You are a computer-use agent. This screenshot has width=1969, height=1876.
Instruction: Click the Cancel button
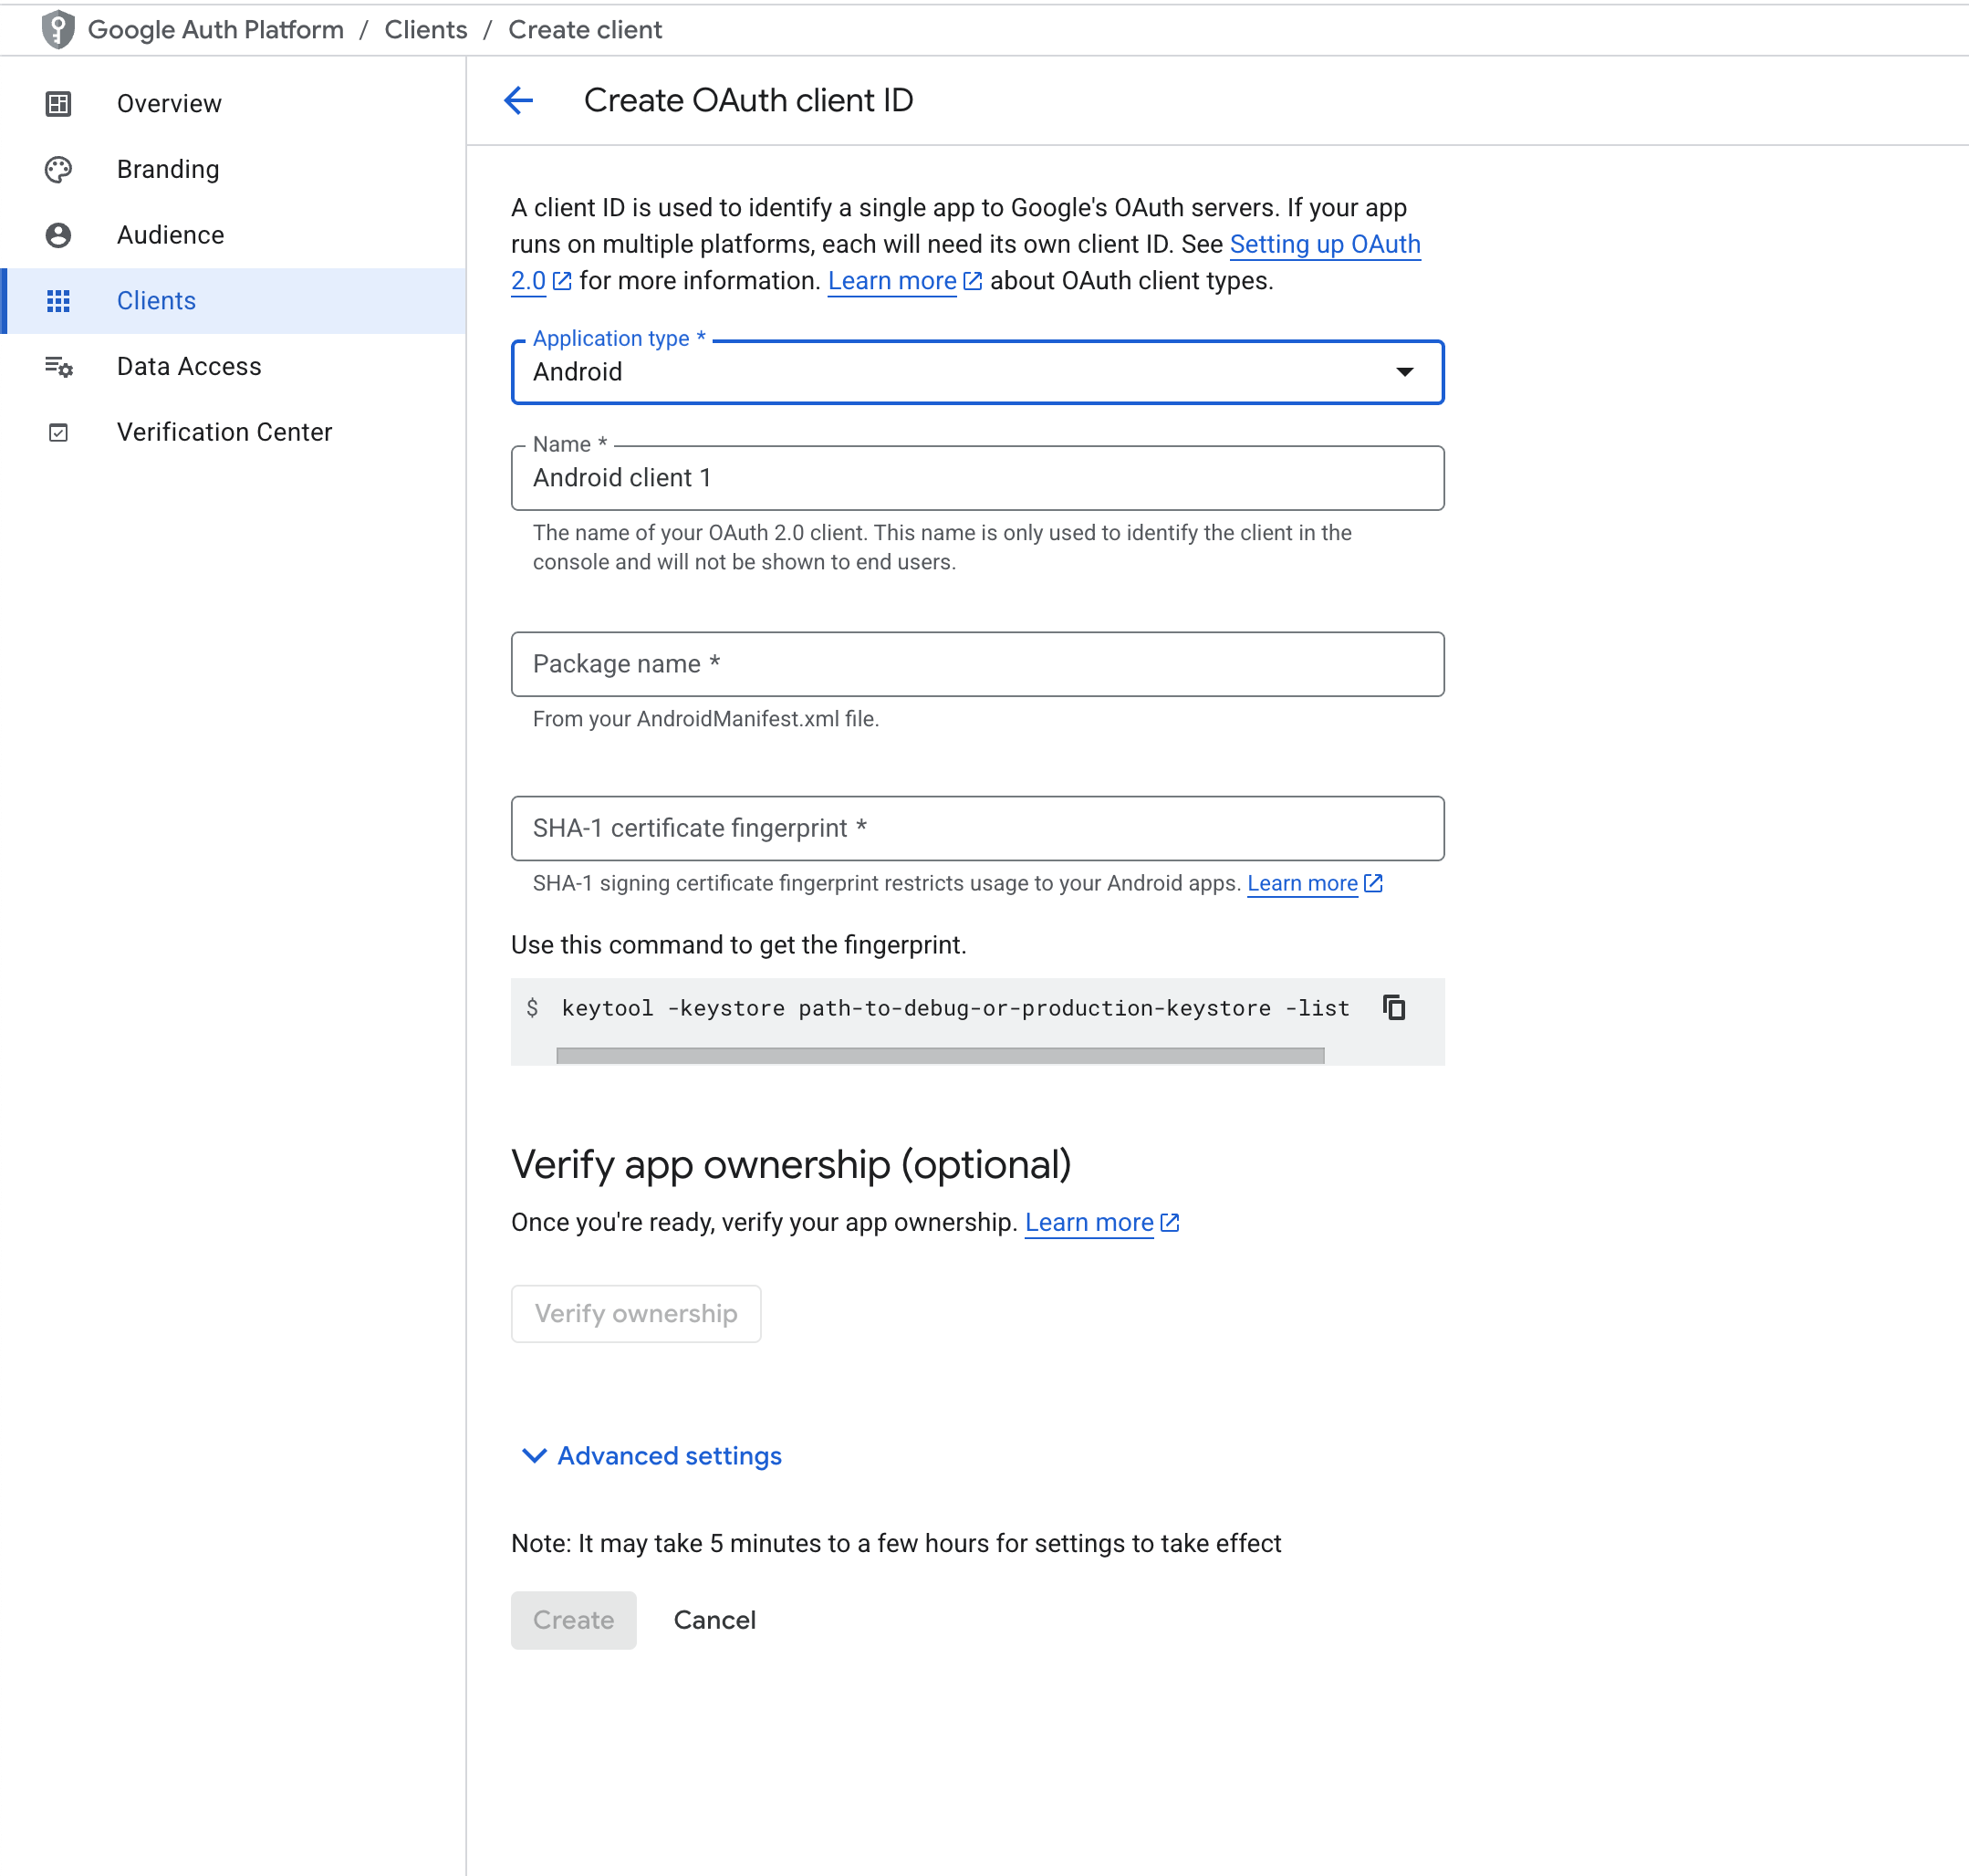coord(715,1620)
